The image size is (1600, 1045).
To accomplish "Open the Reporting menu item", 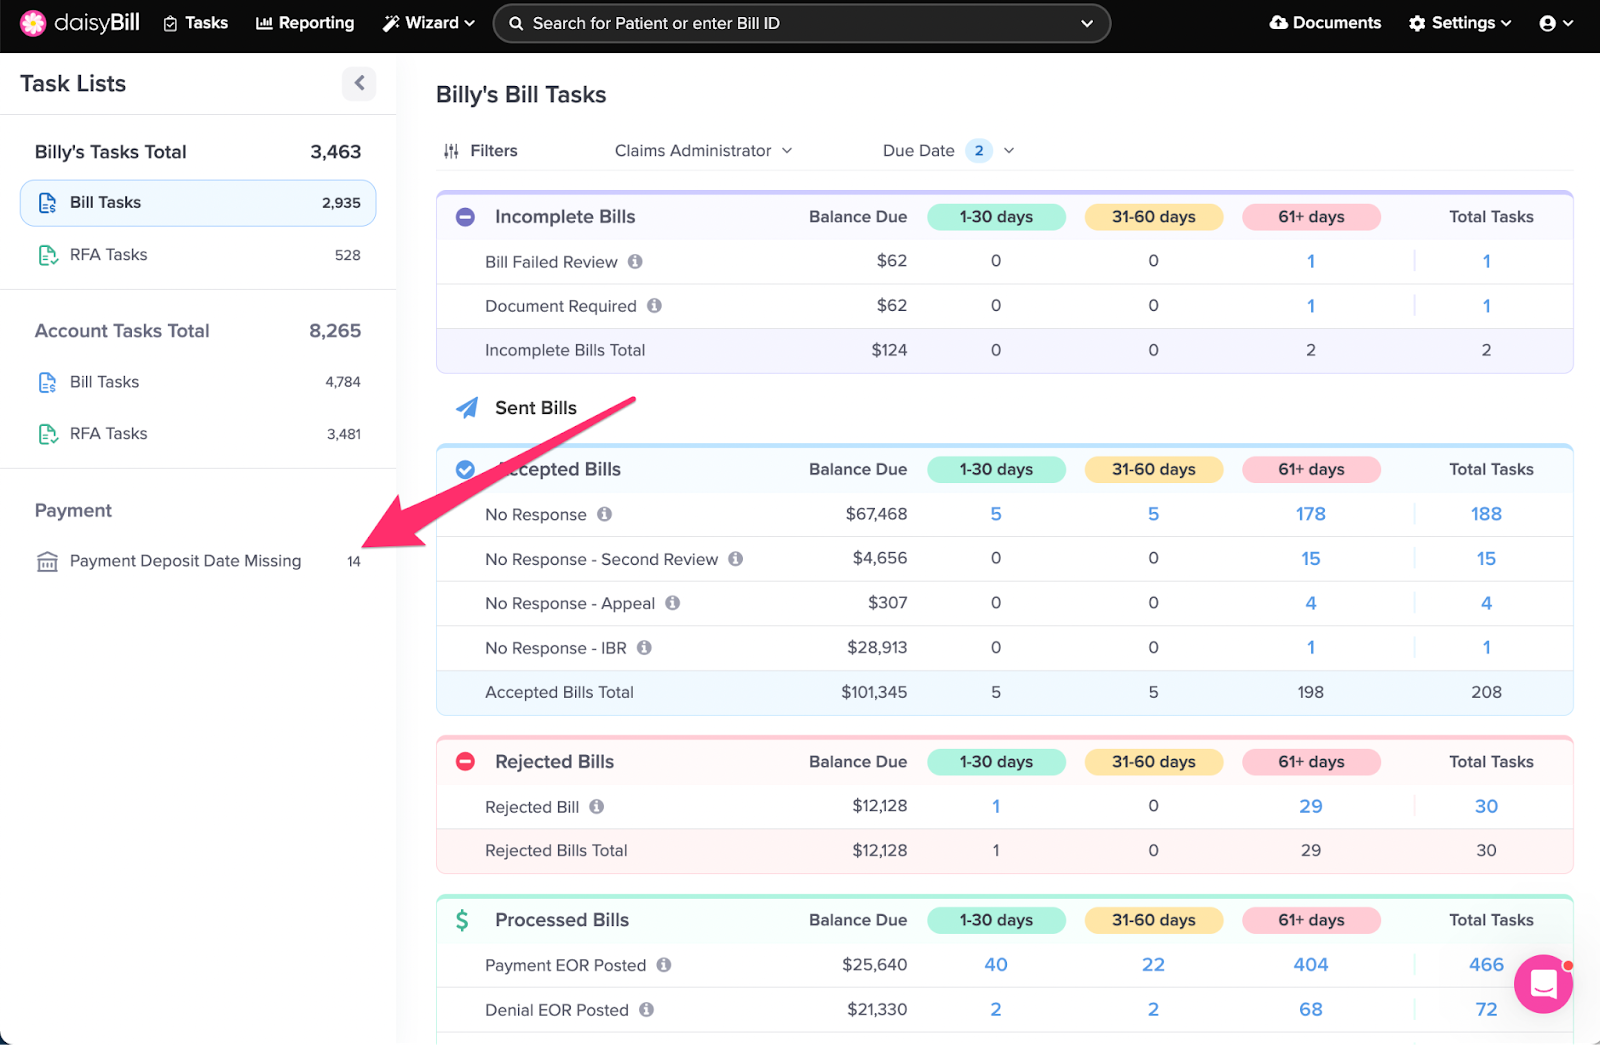I will (x=305, y=23).
